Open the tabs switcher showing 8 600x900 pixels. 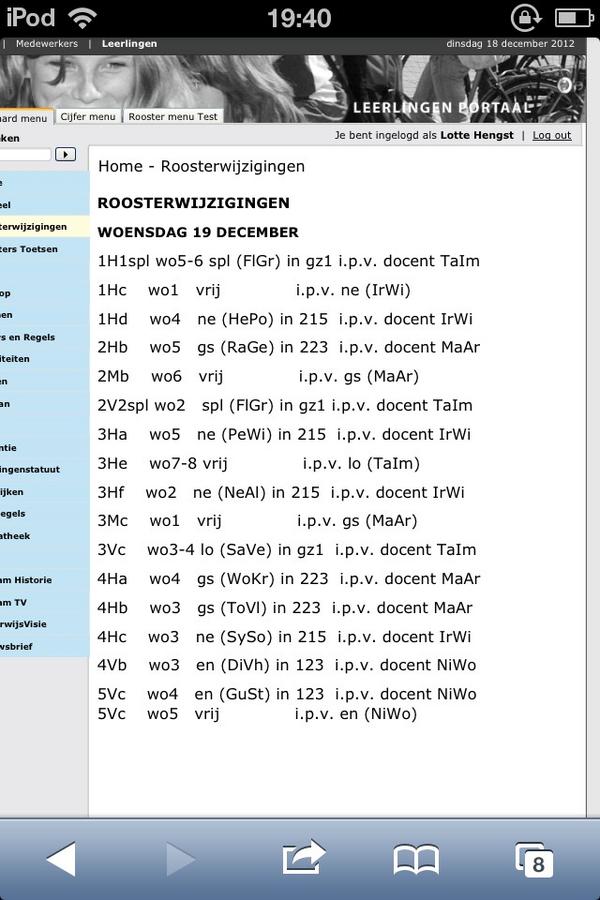point(535,859)
